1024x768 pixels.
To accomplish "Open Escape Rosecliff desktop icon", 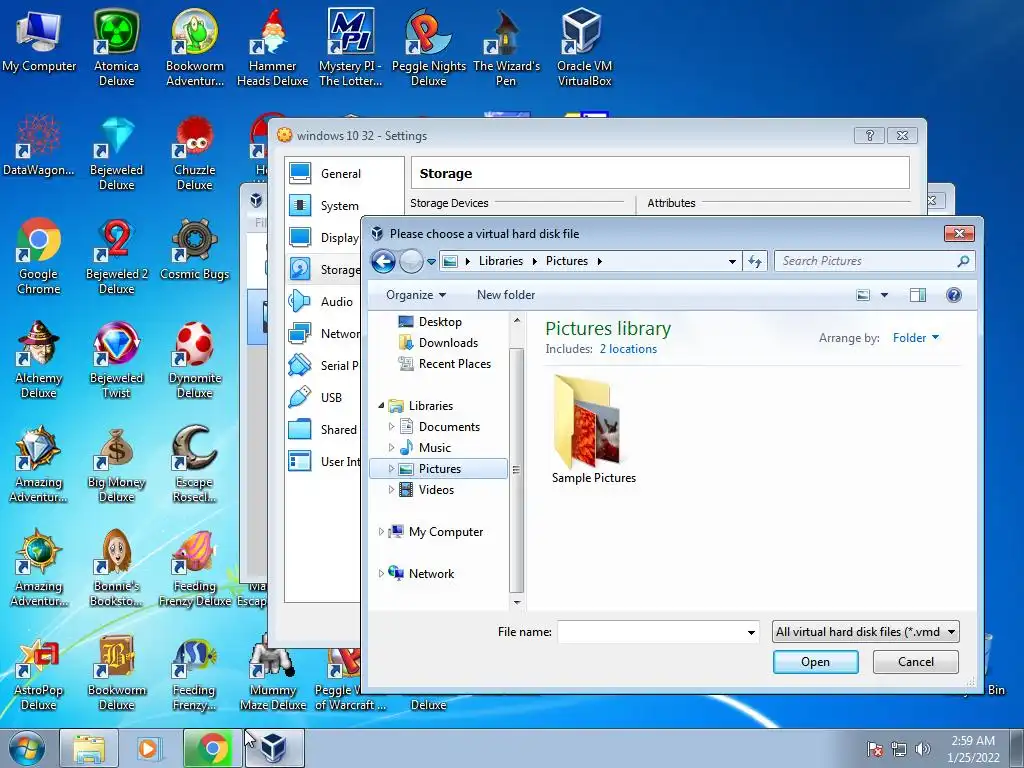I will [195, 464].
